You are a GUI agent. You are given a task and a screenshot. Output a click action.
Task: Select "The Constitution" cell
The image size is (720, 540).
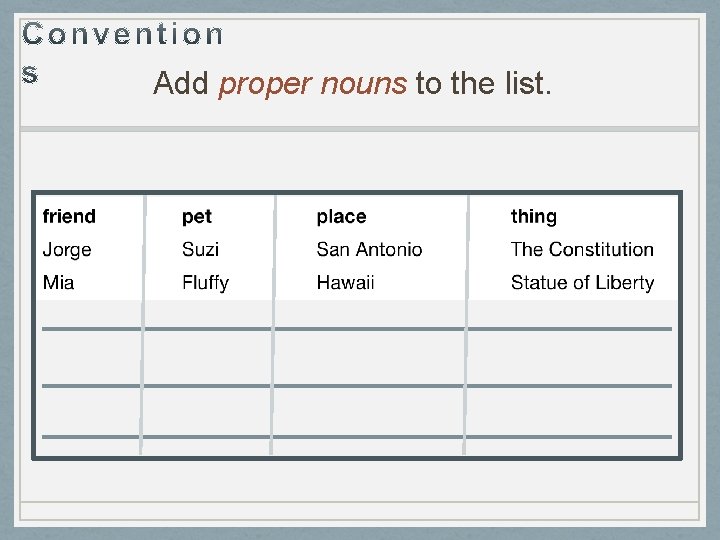click(x=582, y=249)
